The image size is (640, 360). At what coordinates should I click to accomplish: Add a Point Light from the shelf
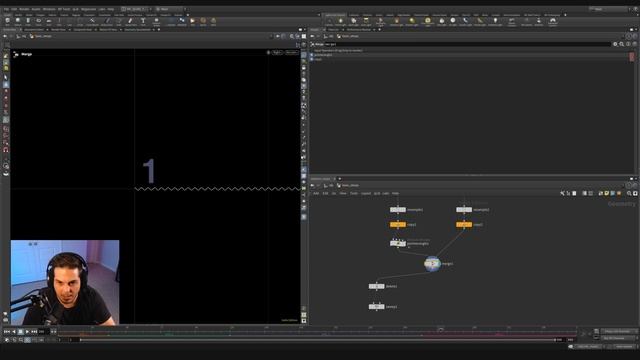point(341,22)
